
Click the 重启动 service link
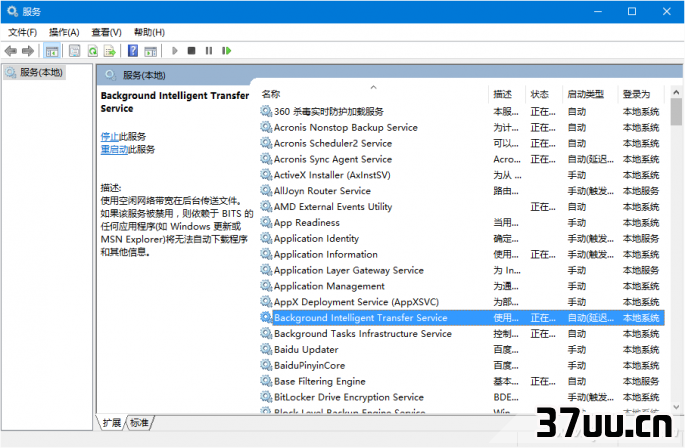click(x=114, y=149)
